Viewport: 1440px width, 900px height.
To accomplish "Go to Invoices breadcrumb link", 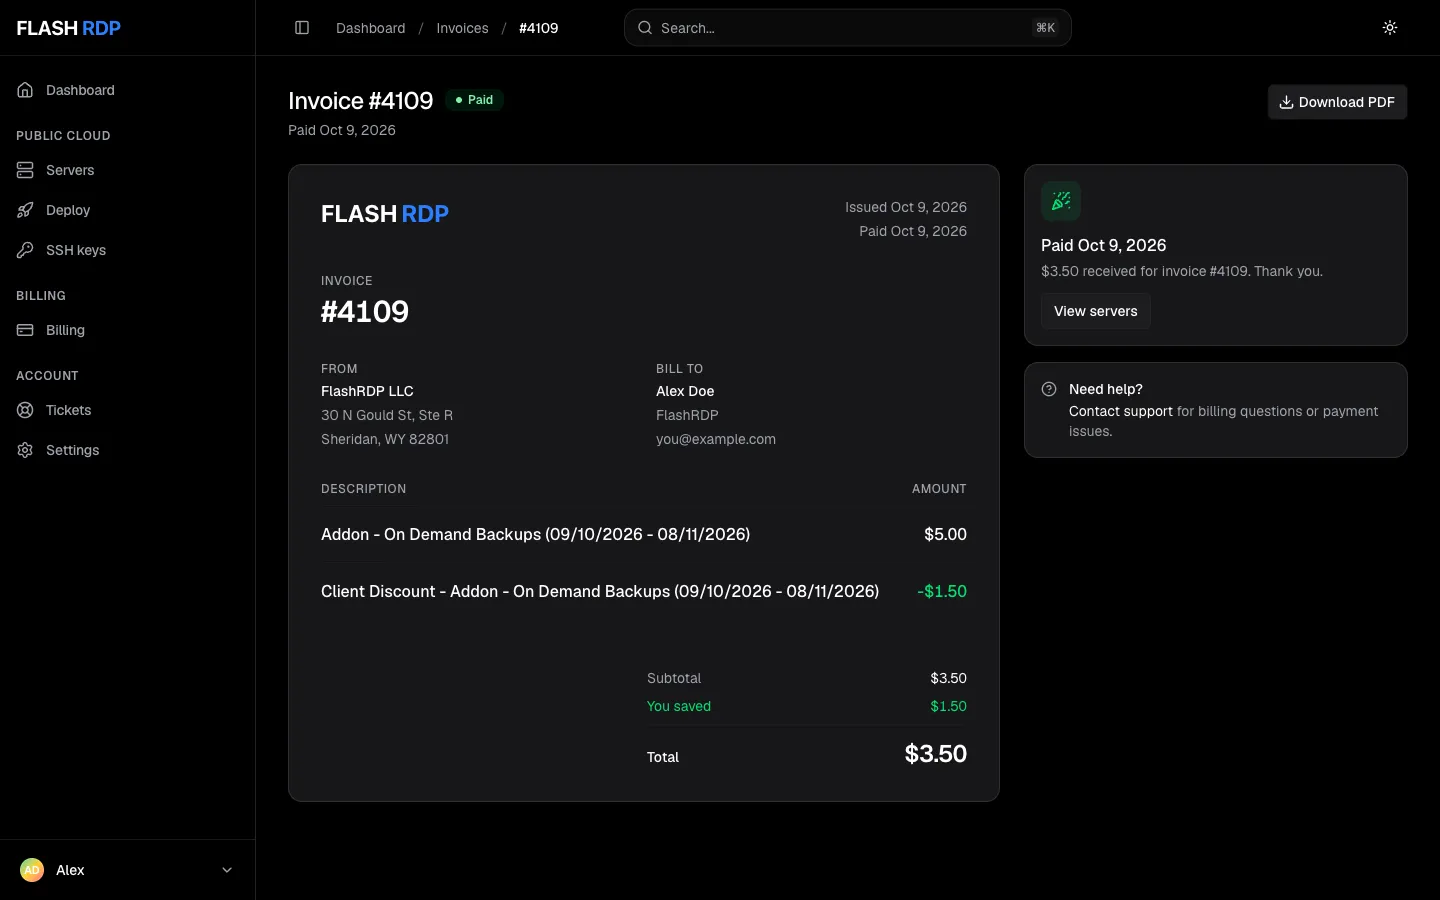I will tap(463, 28).
